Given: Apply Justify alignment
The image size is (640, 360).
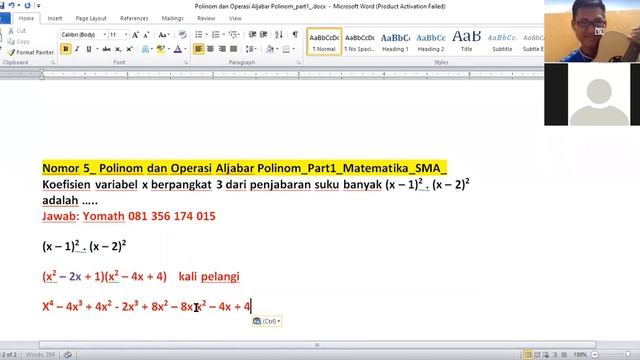Looking at the screenshot, I should [233, 49].
